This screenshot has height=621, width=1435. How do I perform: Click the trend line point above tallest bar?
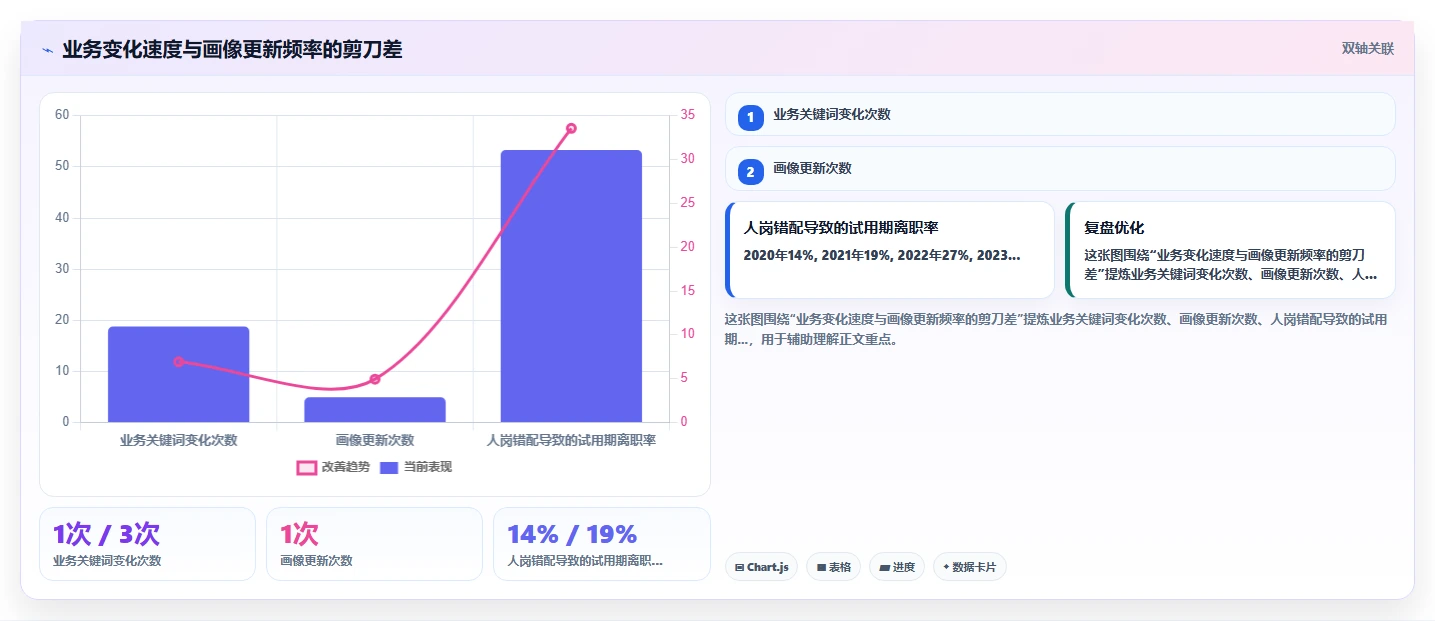[571, 128]
